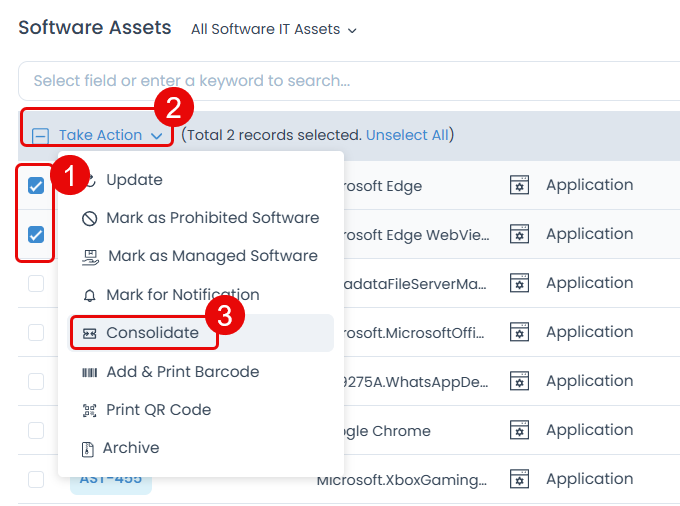The width and height of the screenshot is (680, 506).
Task: Click the Mark as Managed Software icon
Action: click(x=90, y=256)
